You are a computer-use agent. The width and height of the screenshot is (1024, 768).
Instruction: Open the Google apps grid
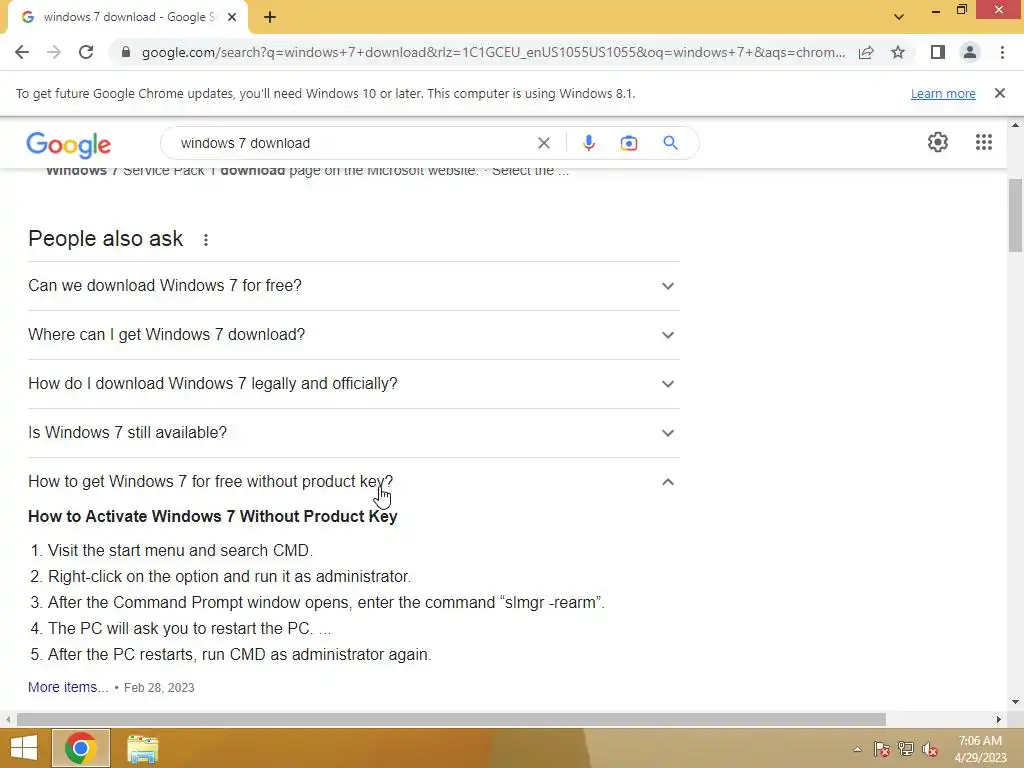click(x=984, y=142)
